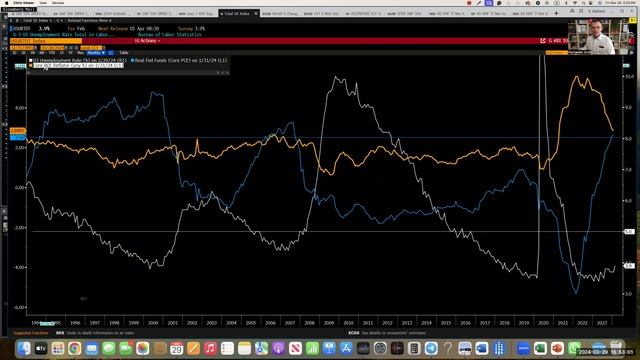This screenshot has height=360, width=640.
Task: Toggle the Real Fed Funds (Core PCE) series checkbox
Action: point(132,60)
